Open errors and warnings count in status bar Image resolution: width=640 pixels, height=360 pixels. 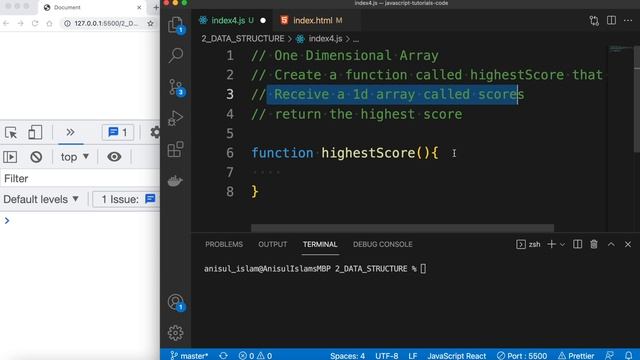tap(255, 356)
